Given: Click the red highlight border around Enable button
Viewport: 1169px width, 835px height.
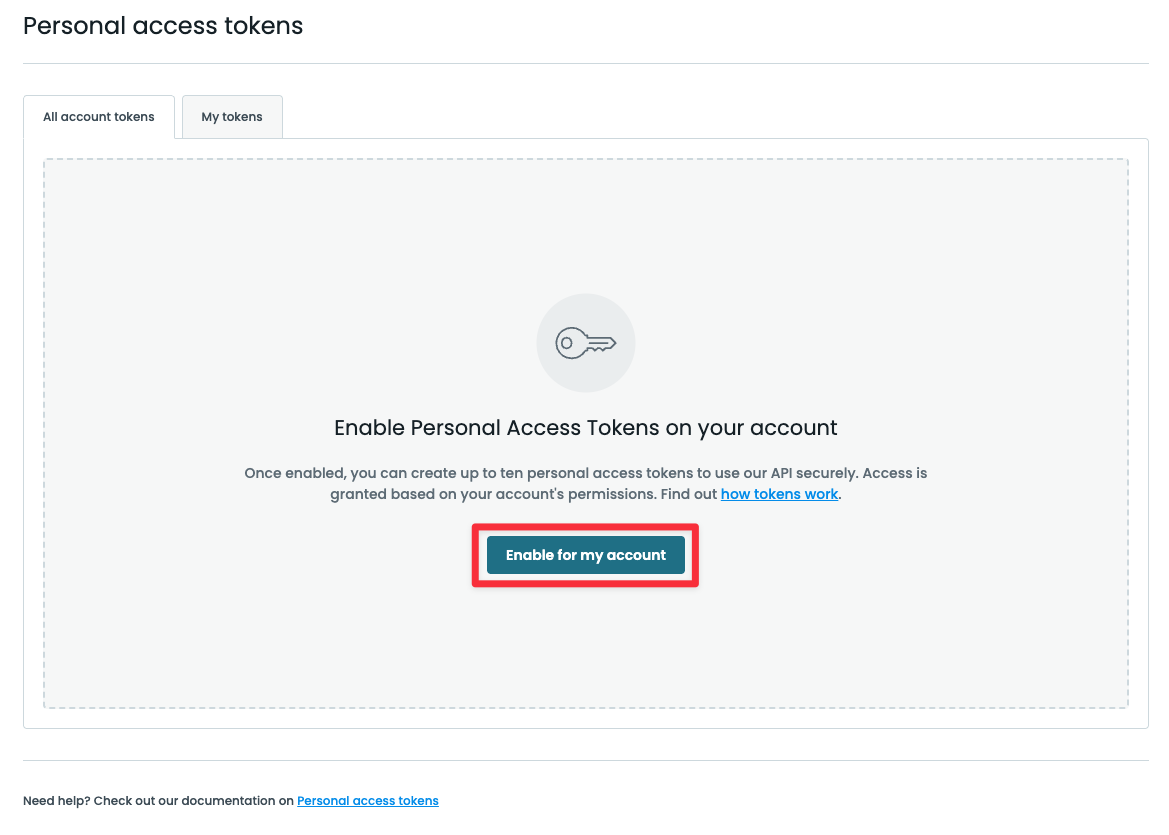Looking at the screenshot, I should 585,526.
